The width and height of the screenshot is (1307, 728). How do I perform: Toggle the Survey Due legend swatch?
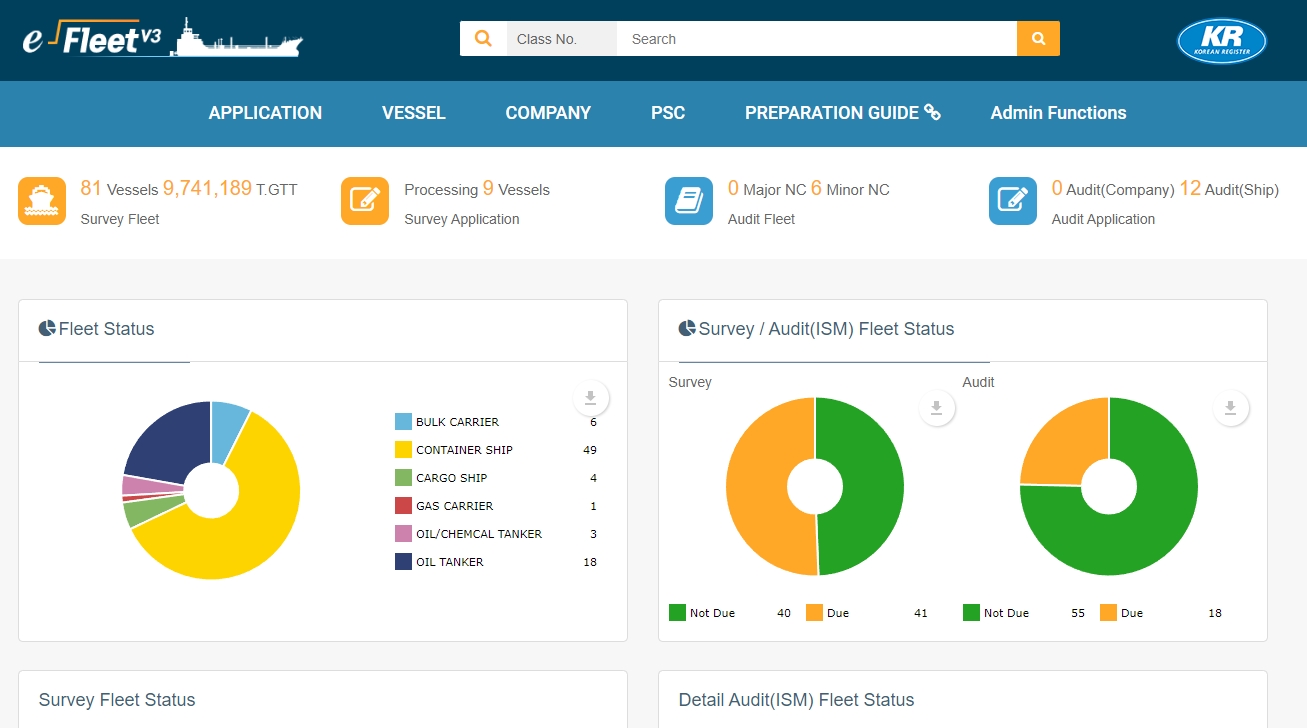point(813,612)
